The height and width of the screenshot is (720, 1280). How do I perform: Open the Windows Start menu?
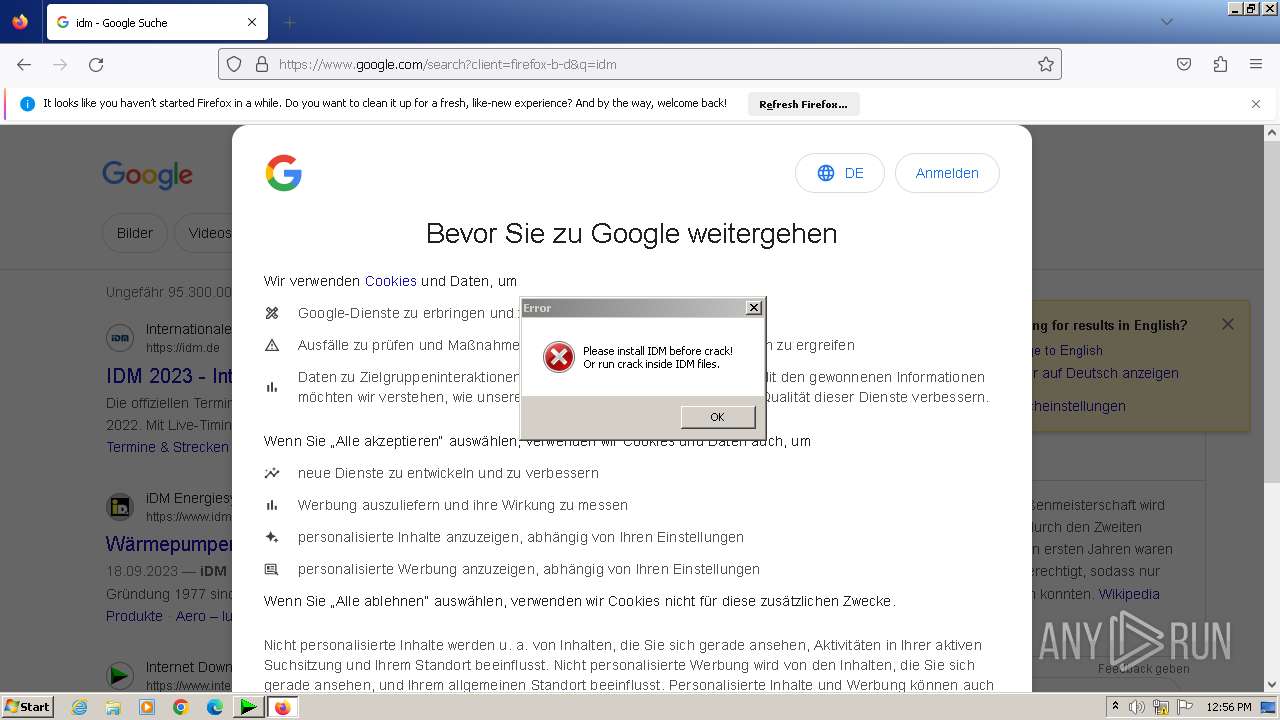pyautogui.click(x=27, y=706)
